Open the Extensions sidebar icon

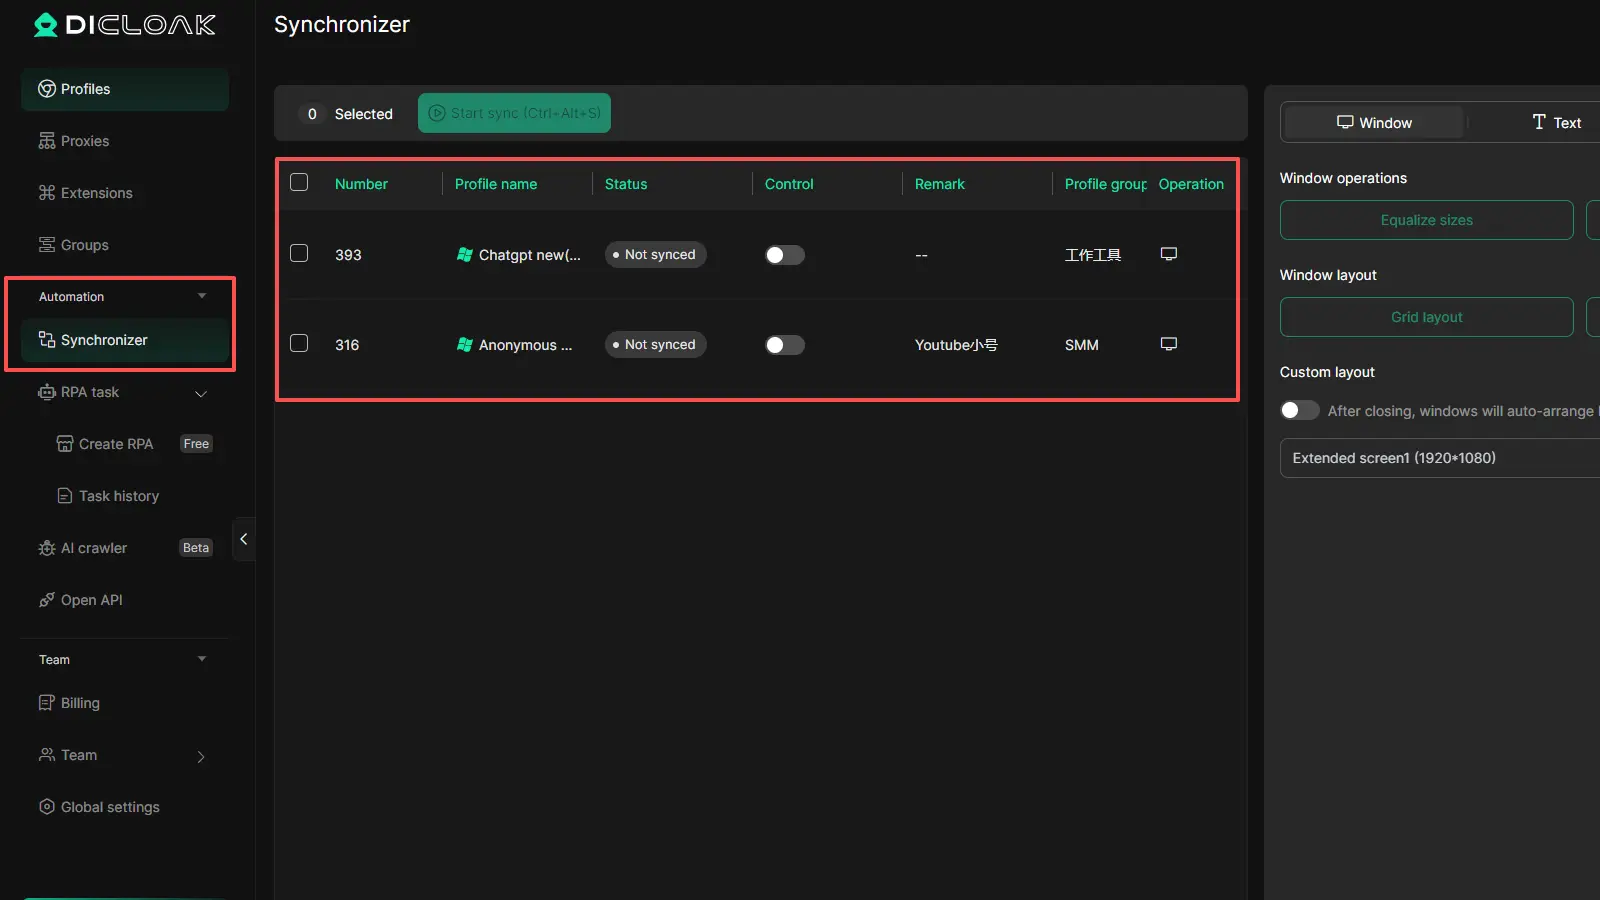[x=47, y=193]
